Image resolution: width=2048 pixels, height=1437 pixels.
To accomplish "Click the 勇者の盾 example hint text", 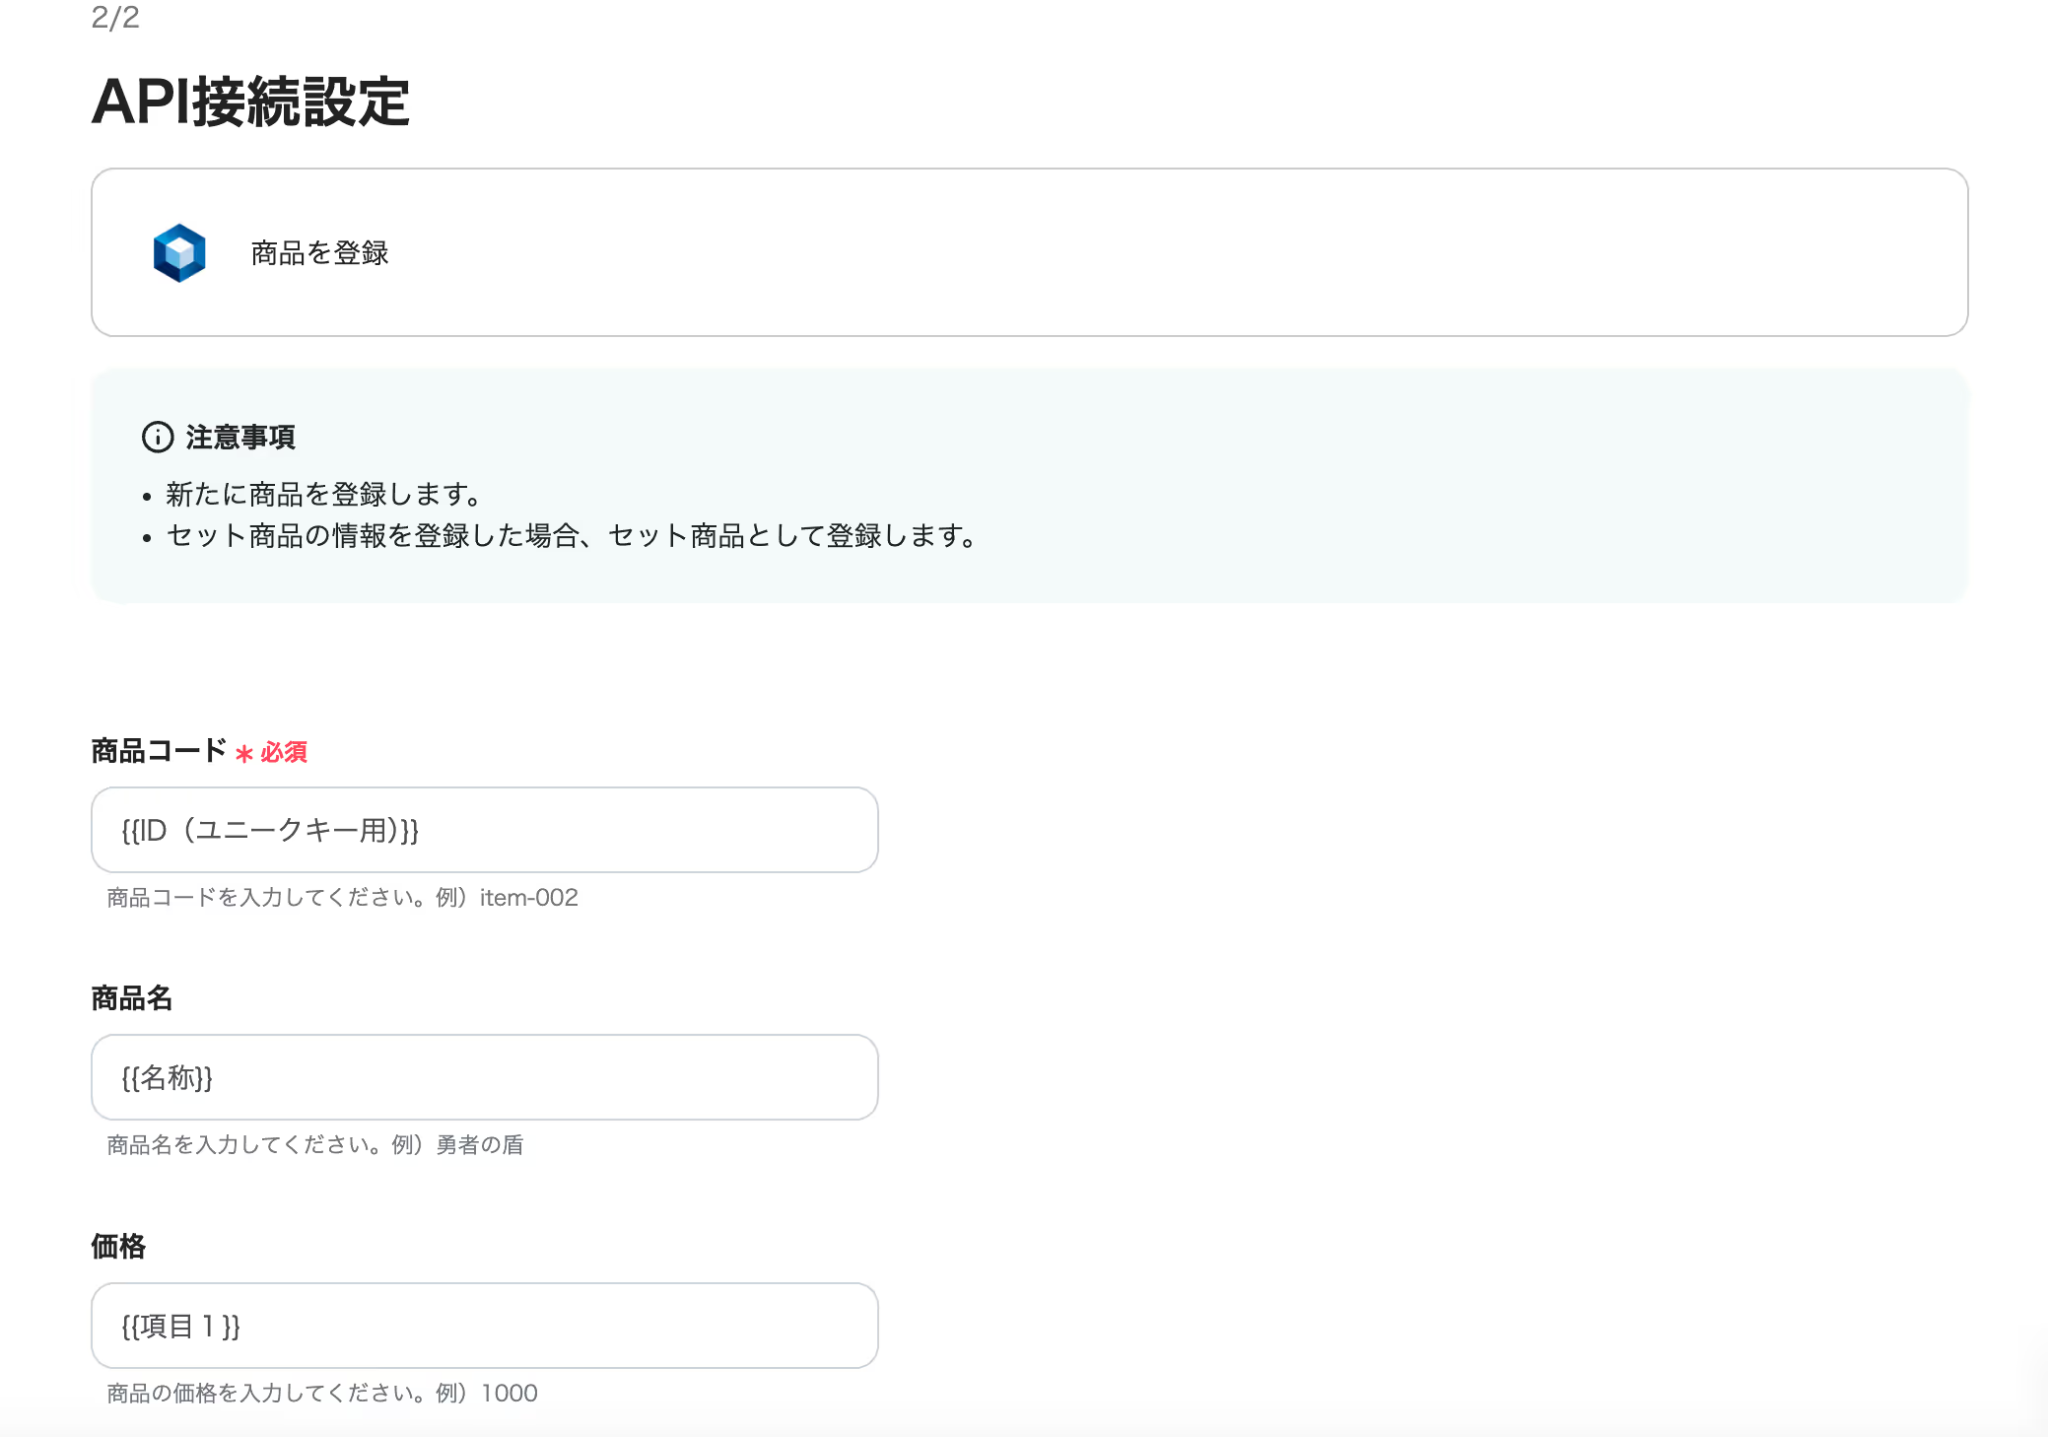I will (479, 1144).
